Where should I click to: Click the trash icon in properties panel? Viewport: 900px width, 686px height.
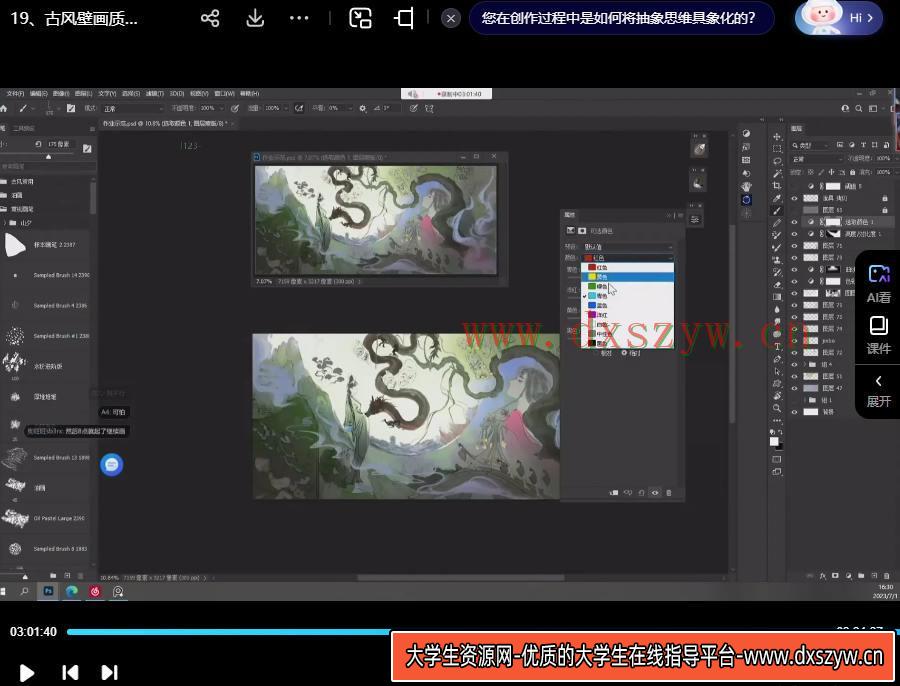669,493
